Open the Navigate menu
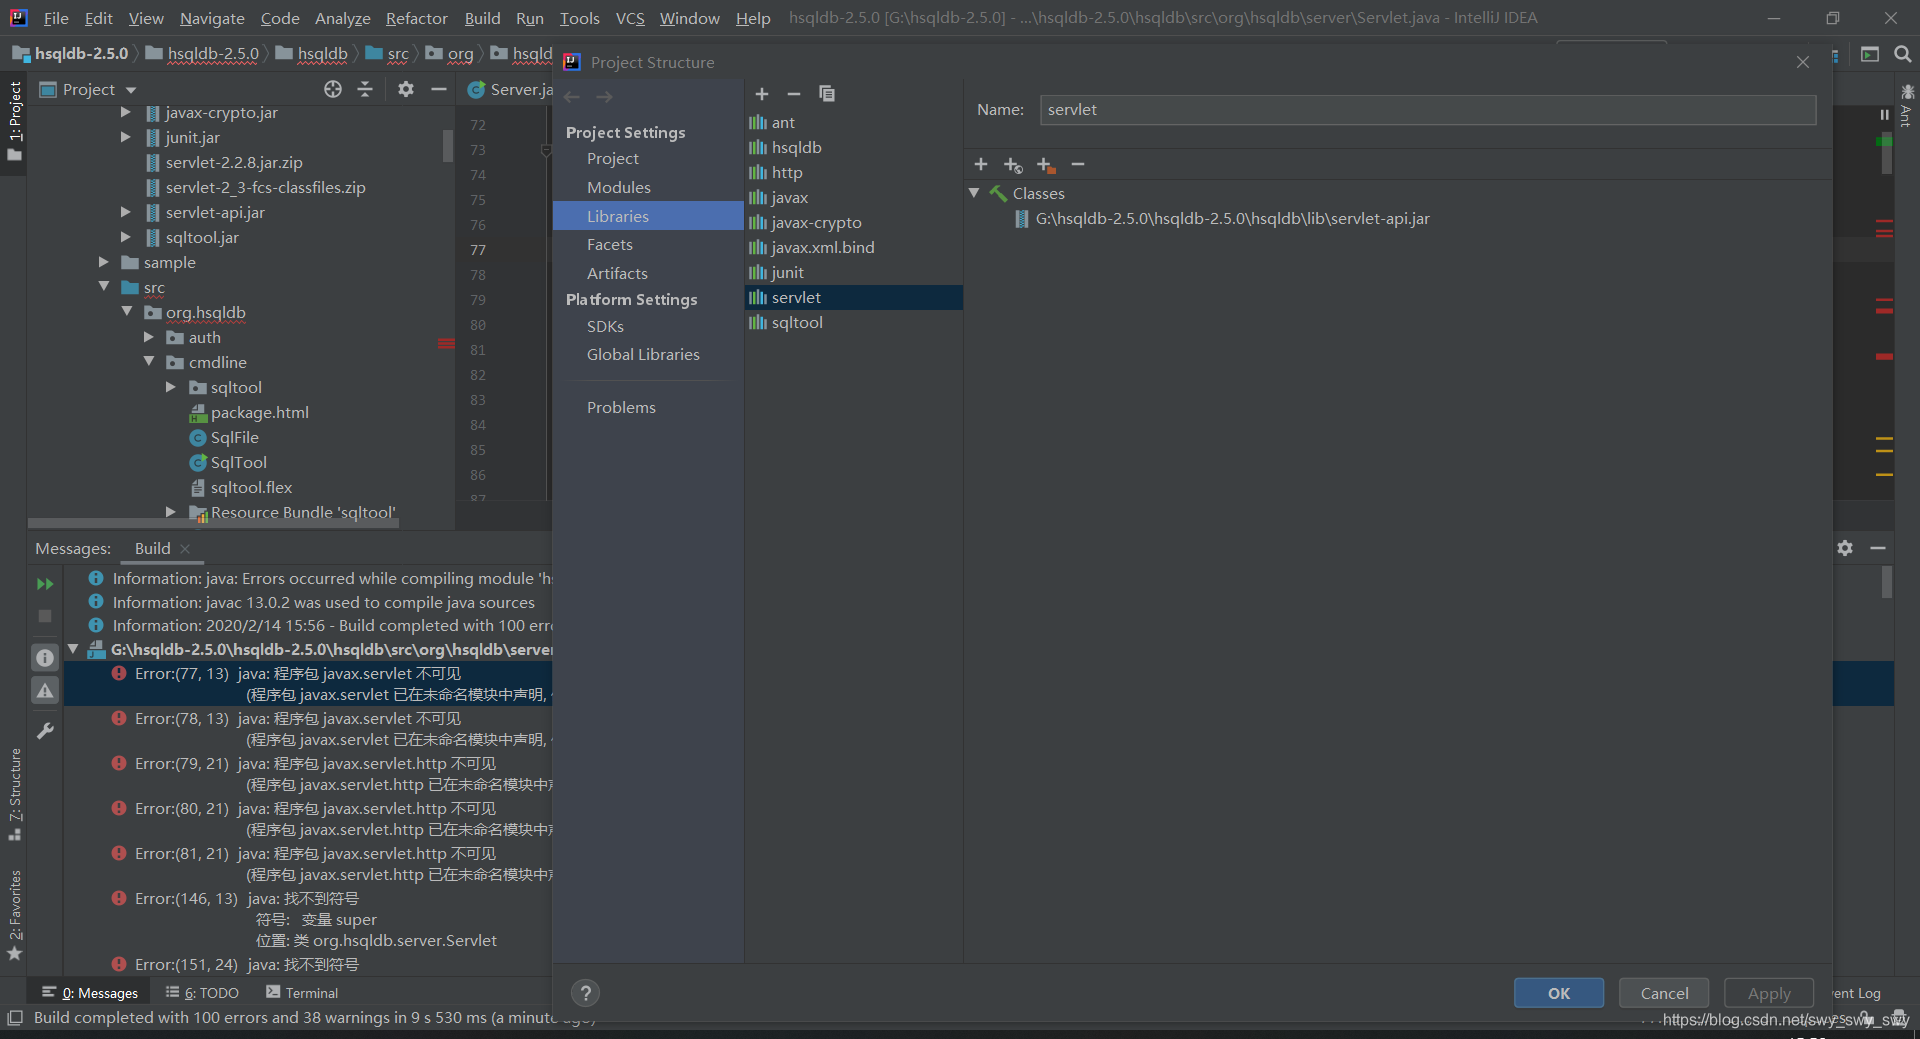 pos(212,18)
